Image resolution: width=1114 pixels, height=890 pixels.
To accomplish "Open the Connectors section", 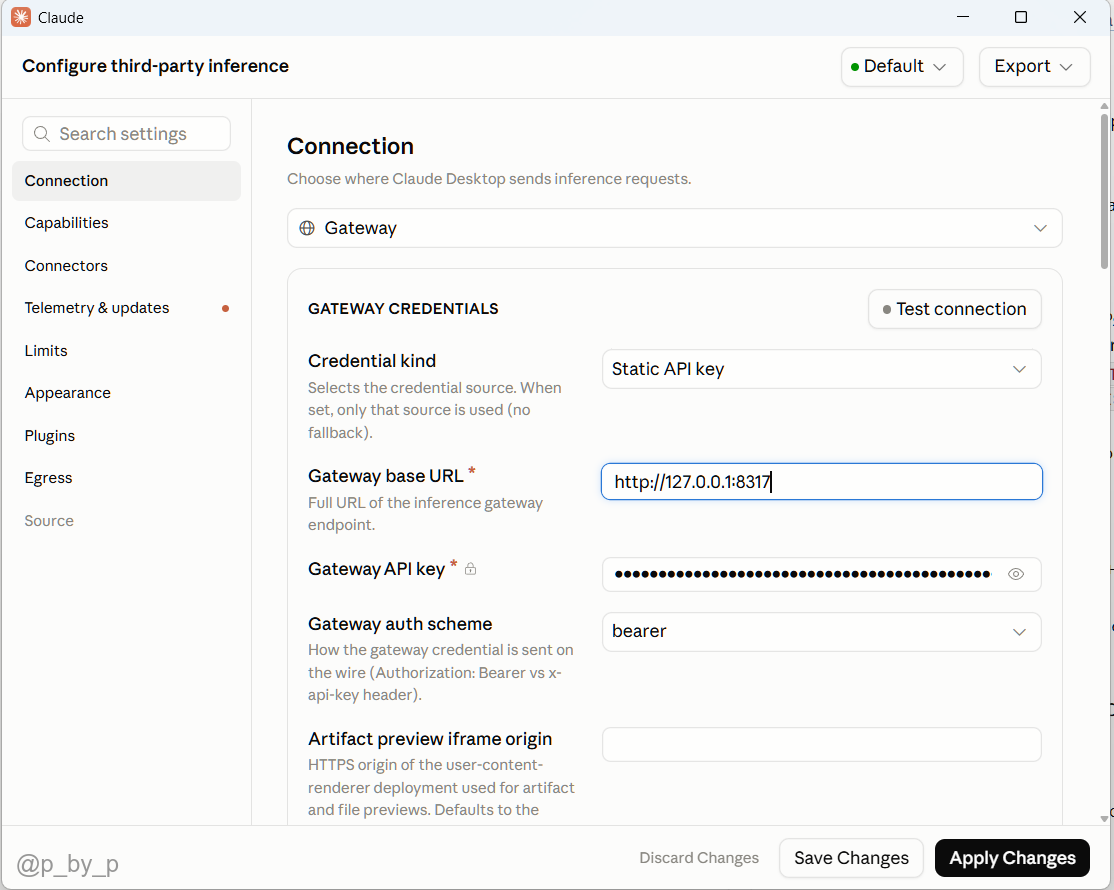I will (x=126, y=266).
